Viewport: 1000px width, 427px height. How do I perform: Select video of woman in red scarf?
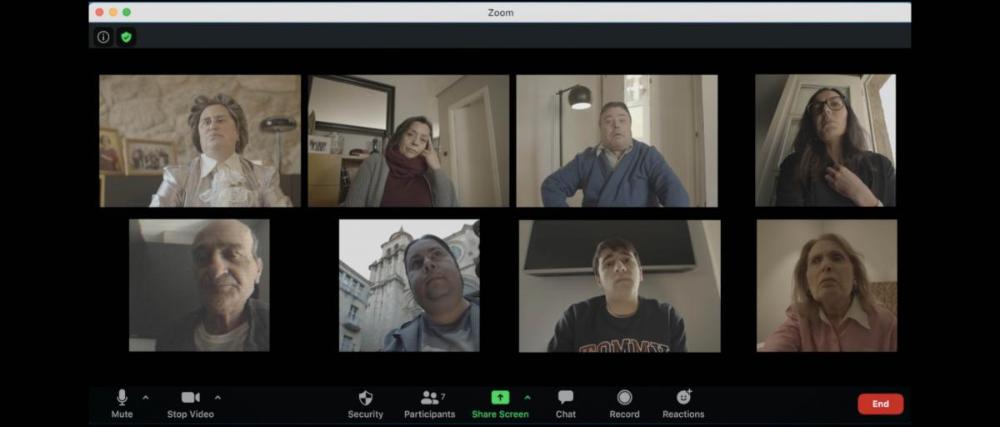409,141
